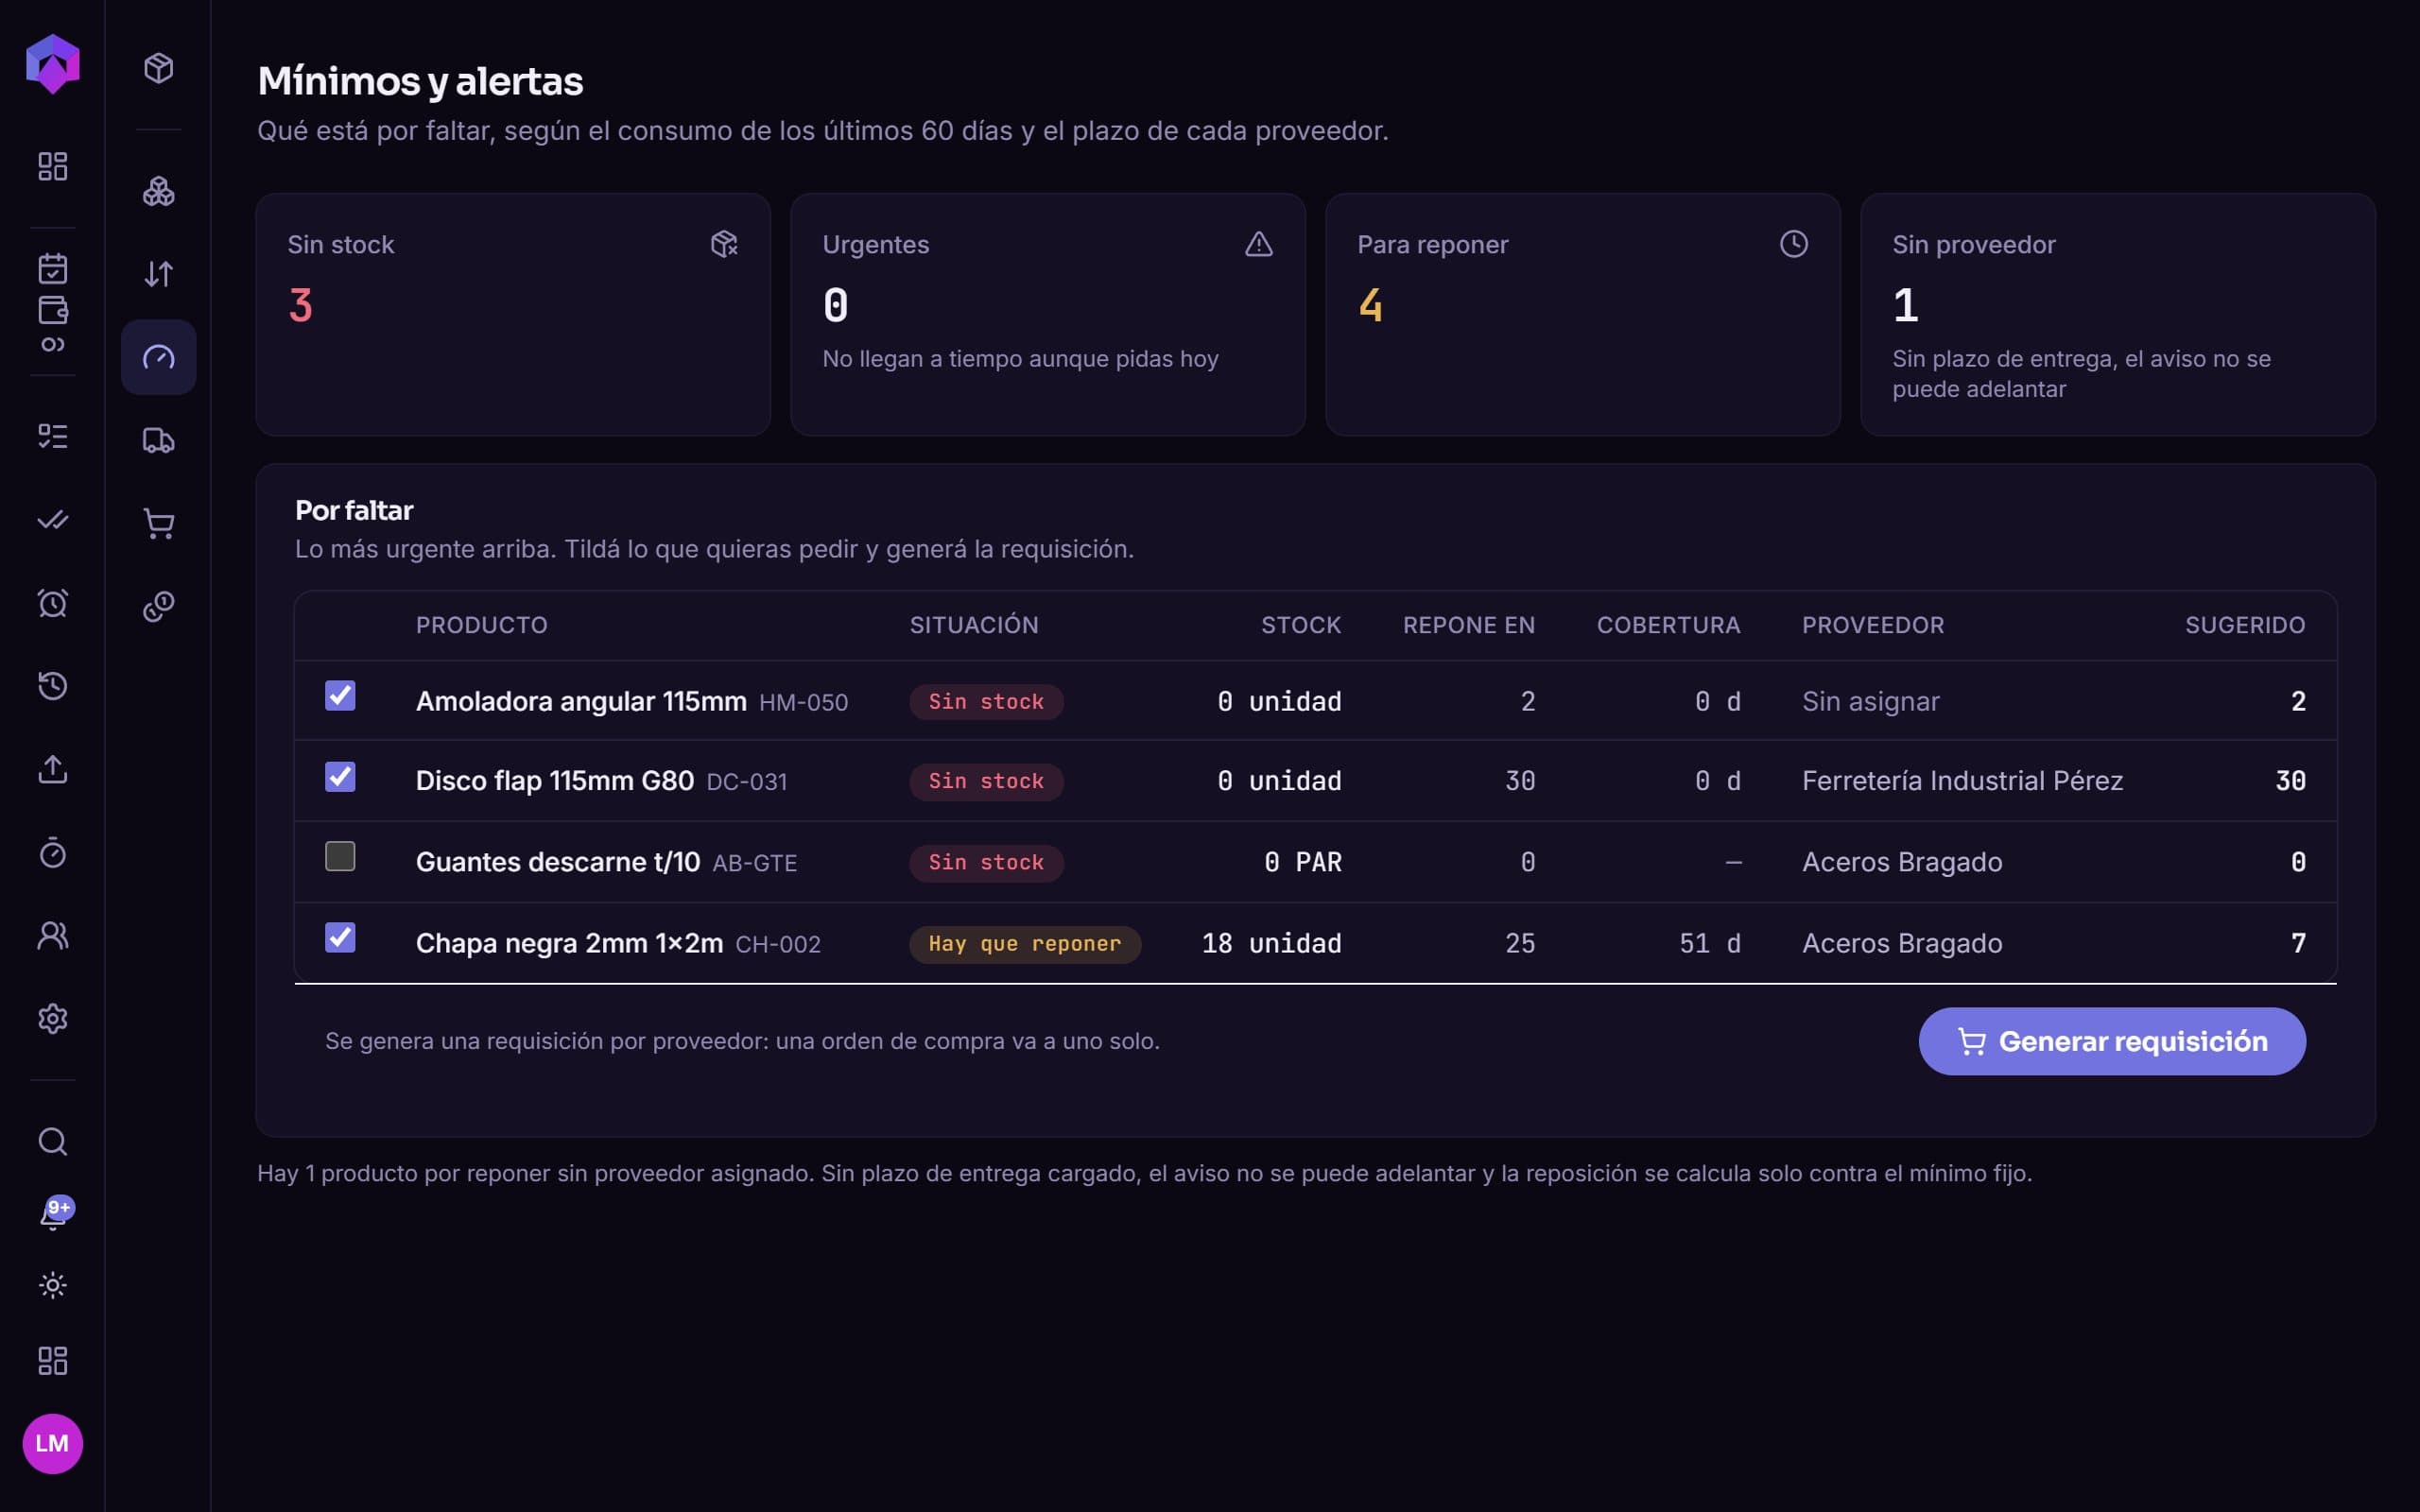This screenshot has width=2420, height=1512.
Task: Click the SUGERIDO column header
Action: (2245, 625)
